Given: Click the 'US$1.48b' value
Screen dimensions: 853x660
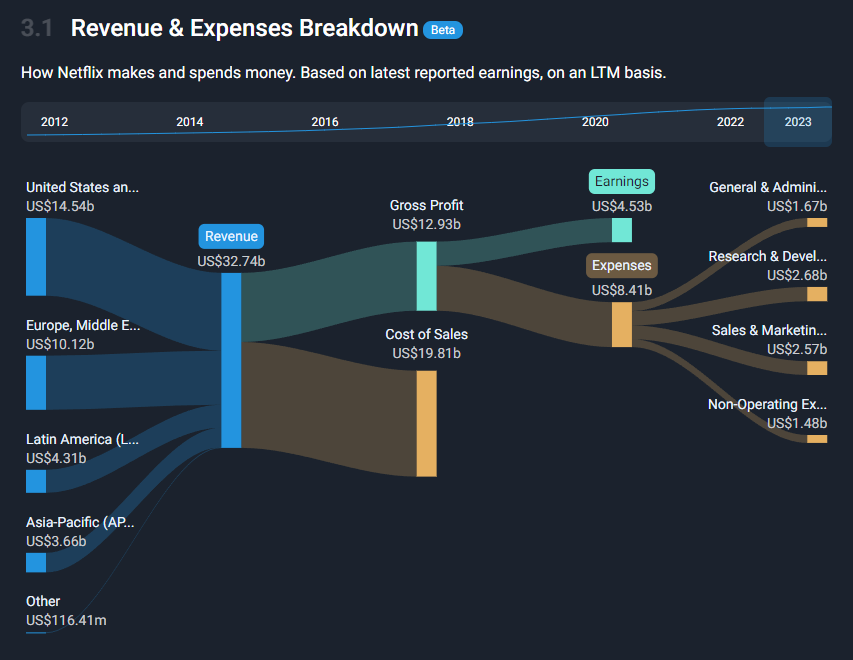Looking at the screenshot, I should [x=797, y=423].
